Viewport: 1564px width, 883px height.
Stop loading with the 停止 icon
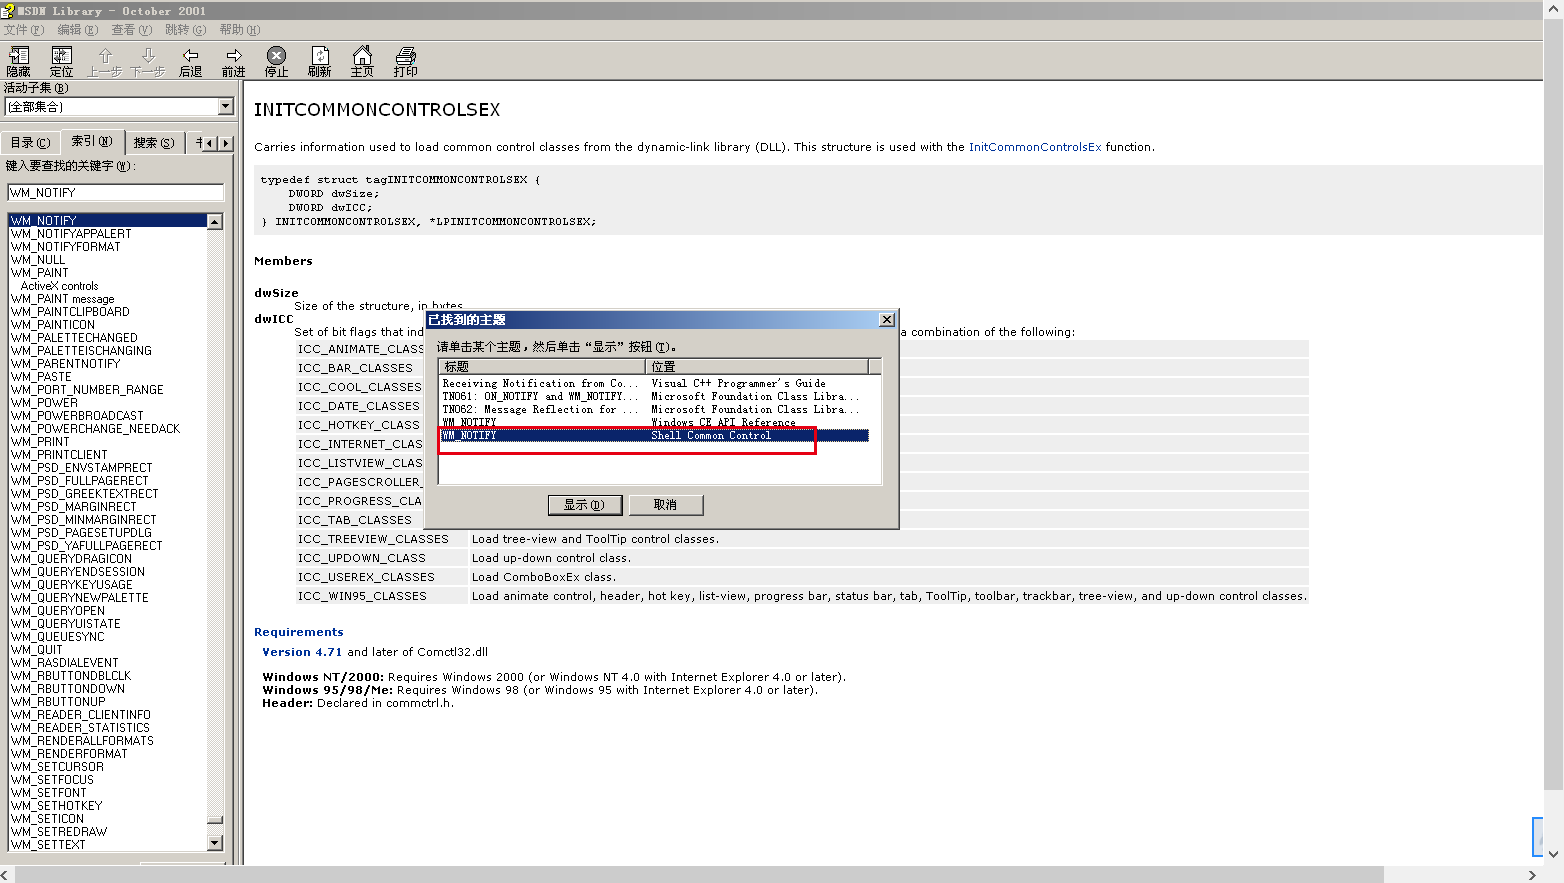pos(277,61)
